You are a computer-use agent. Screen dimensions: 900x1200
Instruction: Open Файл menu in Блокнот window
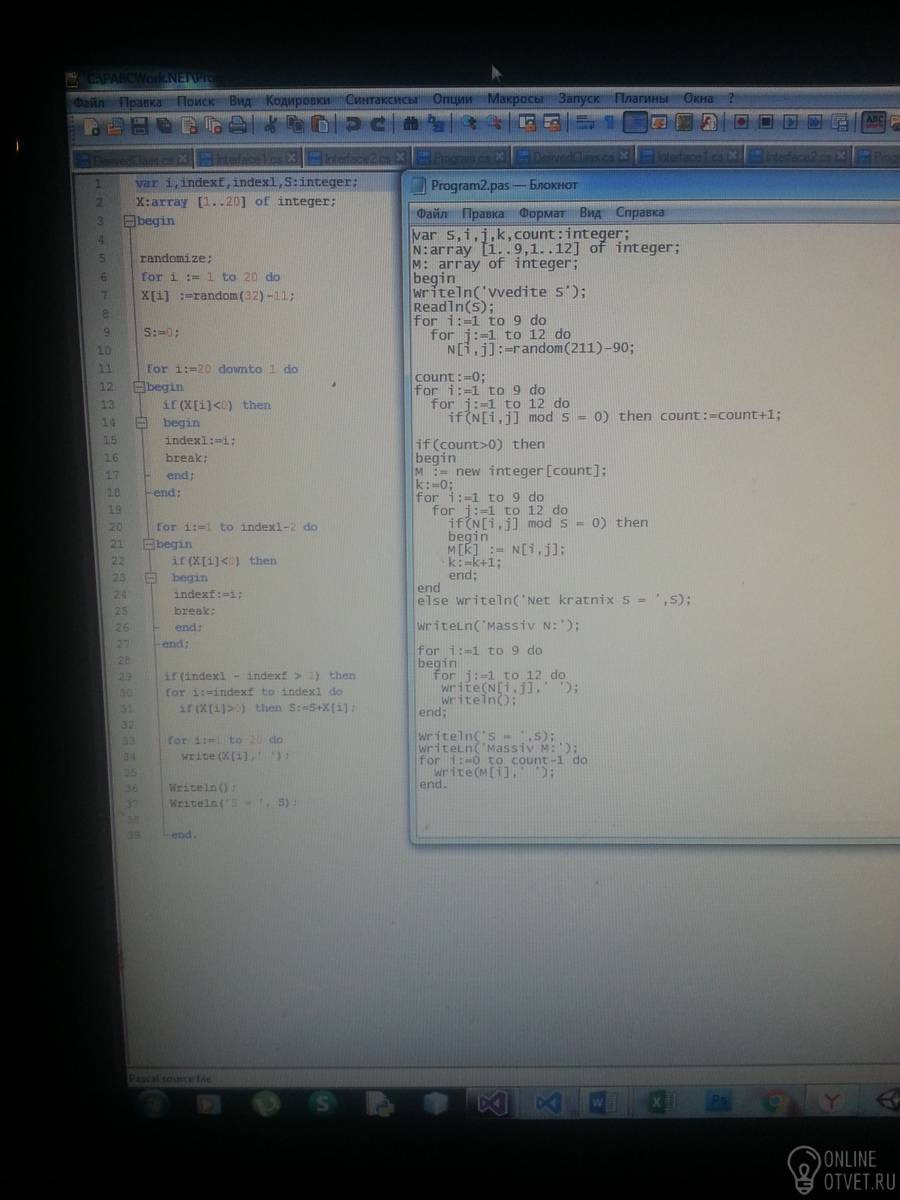pyautogui.click(x=432, y=213)
